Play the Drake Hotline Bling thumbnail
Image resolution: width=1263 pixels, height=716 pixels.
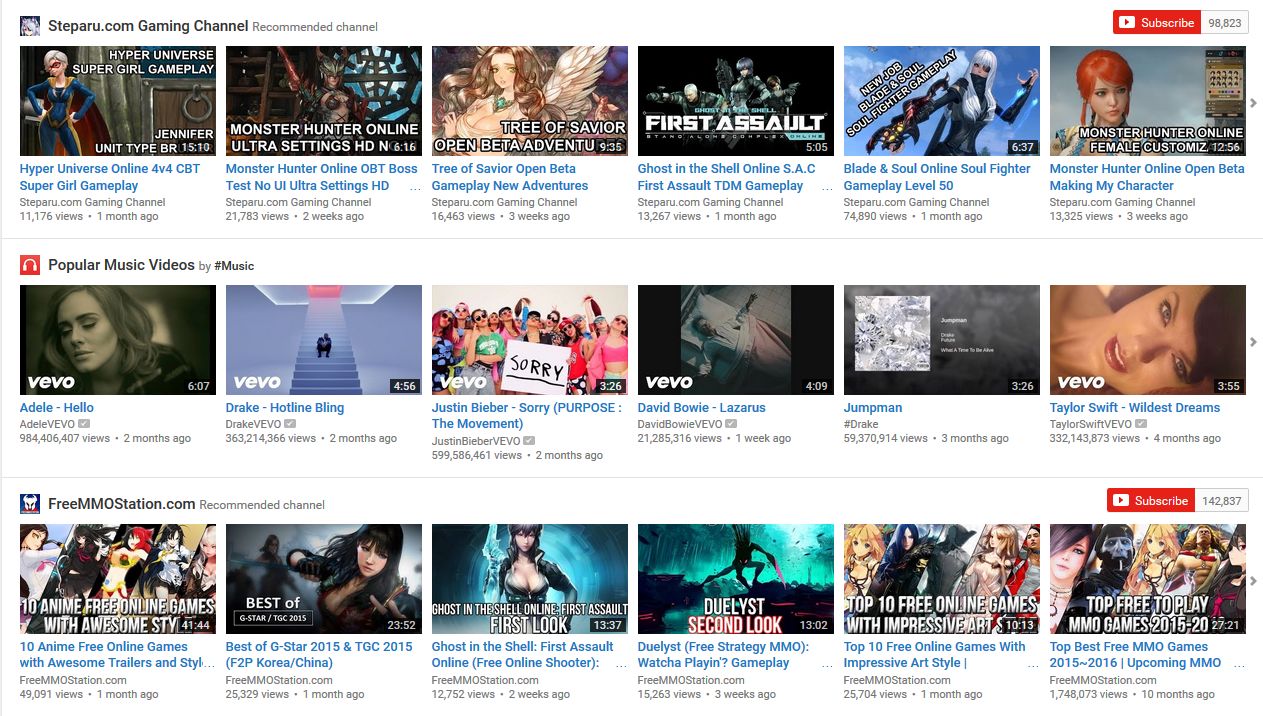tap(324, 340)
